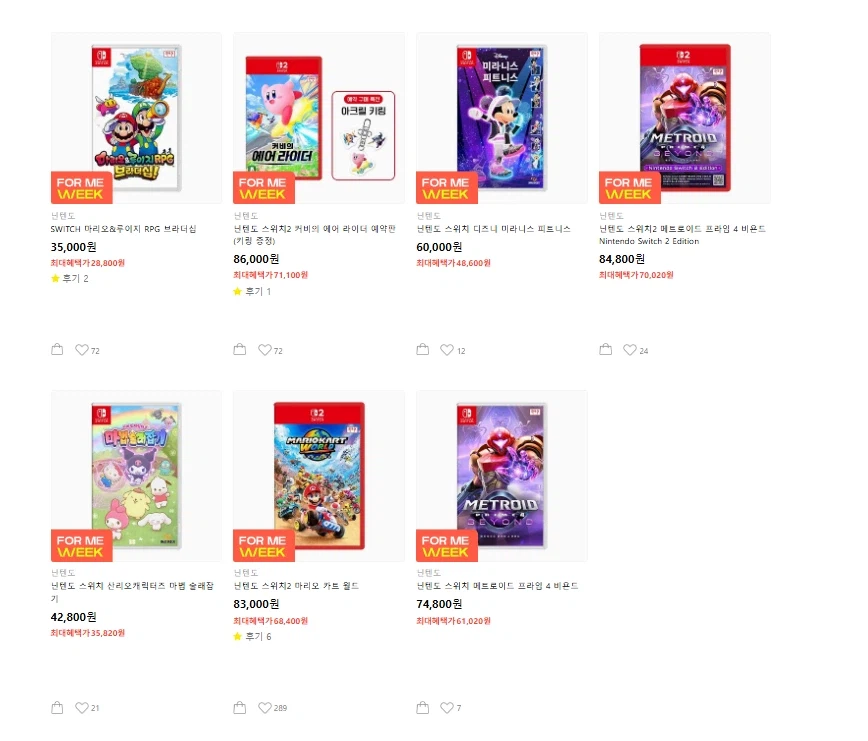Viewport: 868px width, 741px height.
Task: Open Mario Kart World product thumbnail
Action: (x=319, y=476)
